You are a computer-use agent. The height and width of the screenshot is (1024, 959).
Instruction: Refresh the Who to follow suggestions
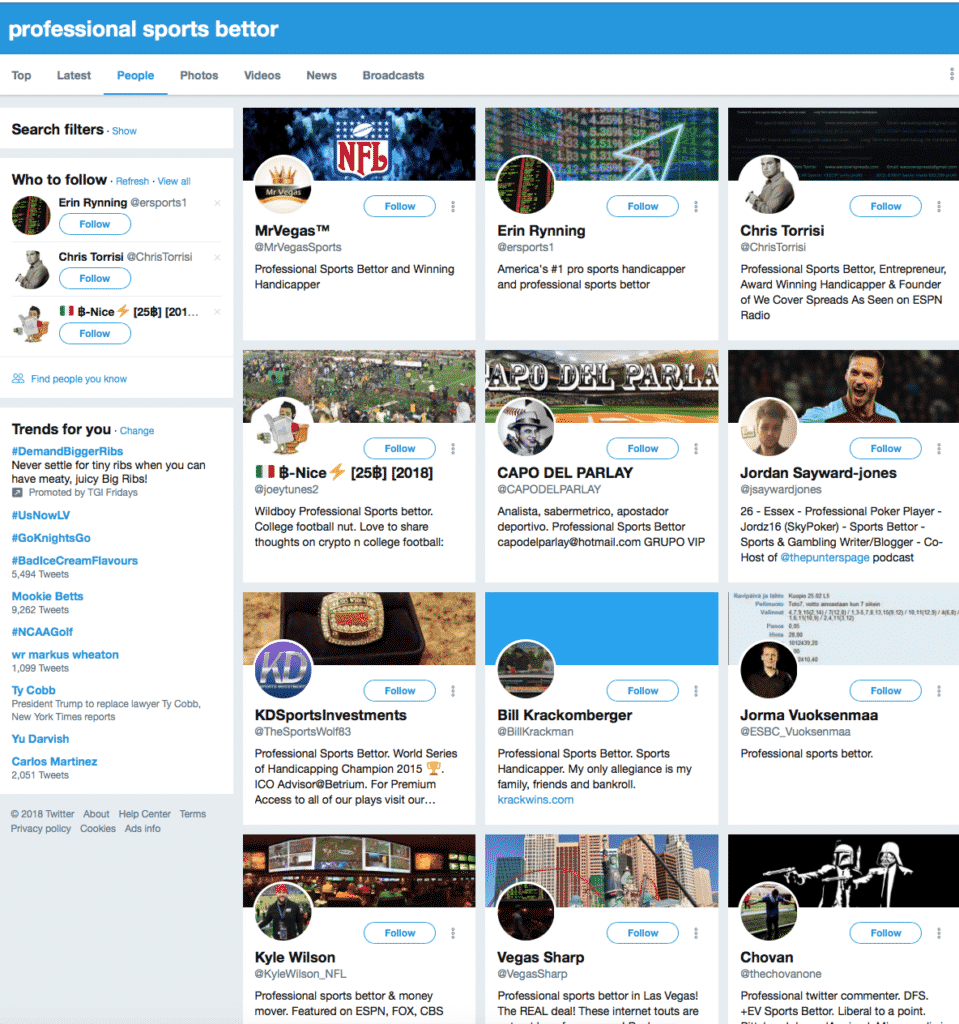[x=133, y=182]
